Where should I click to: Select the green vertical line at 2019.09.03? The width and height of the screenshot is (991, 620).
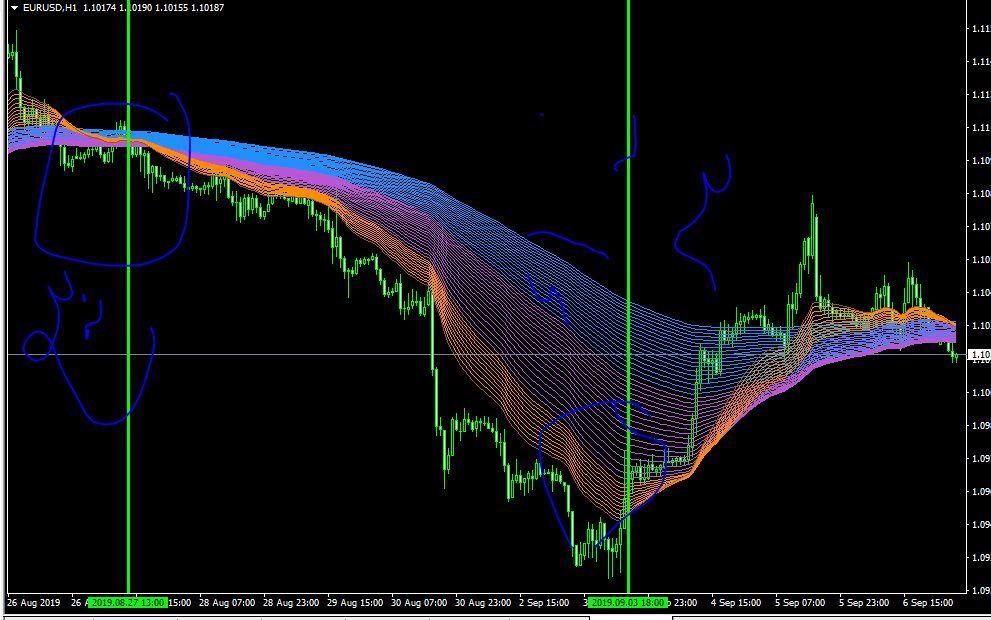coord(628,300)
